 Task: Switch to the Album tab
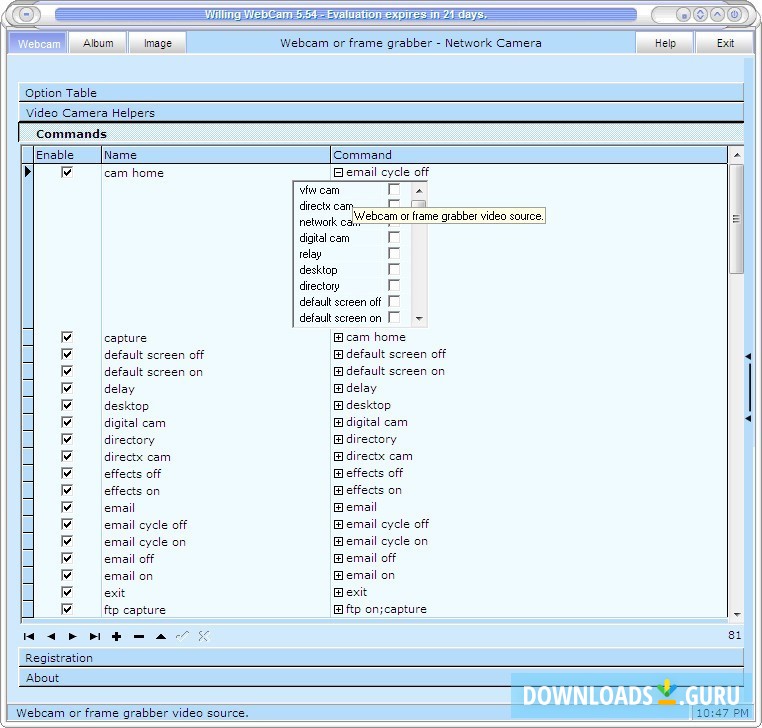[x=98, y=43]
